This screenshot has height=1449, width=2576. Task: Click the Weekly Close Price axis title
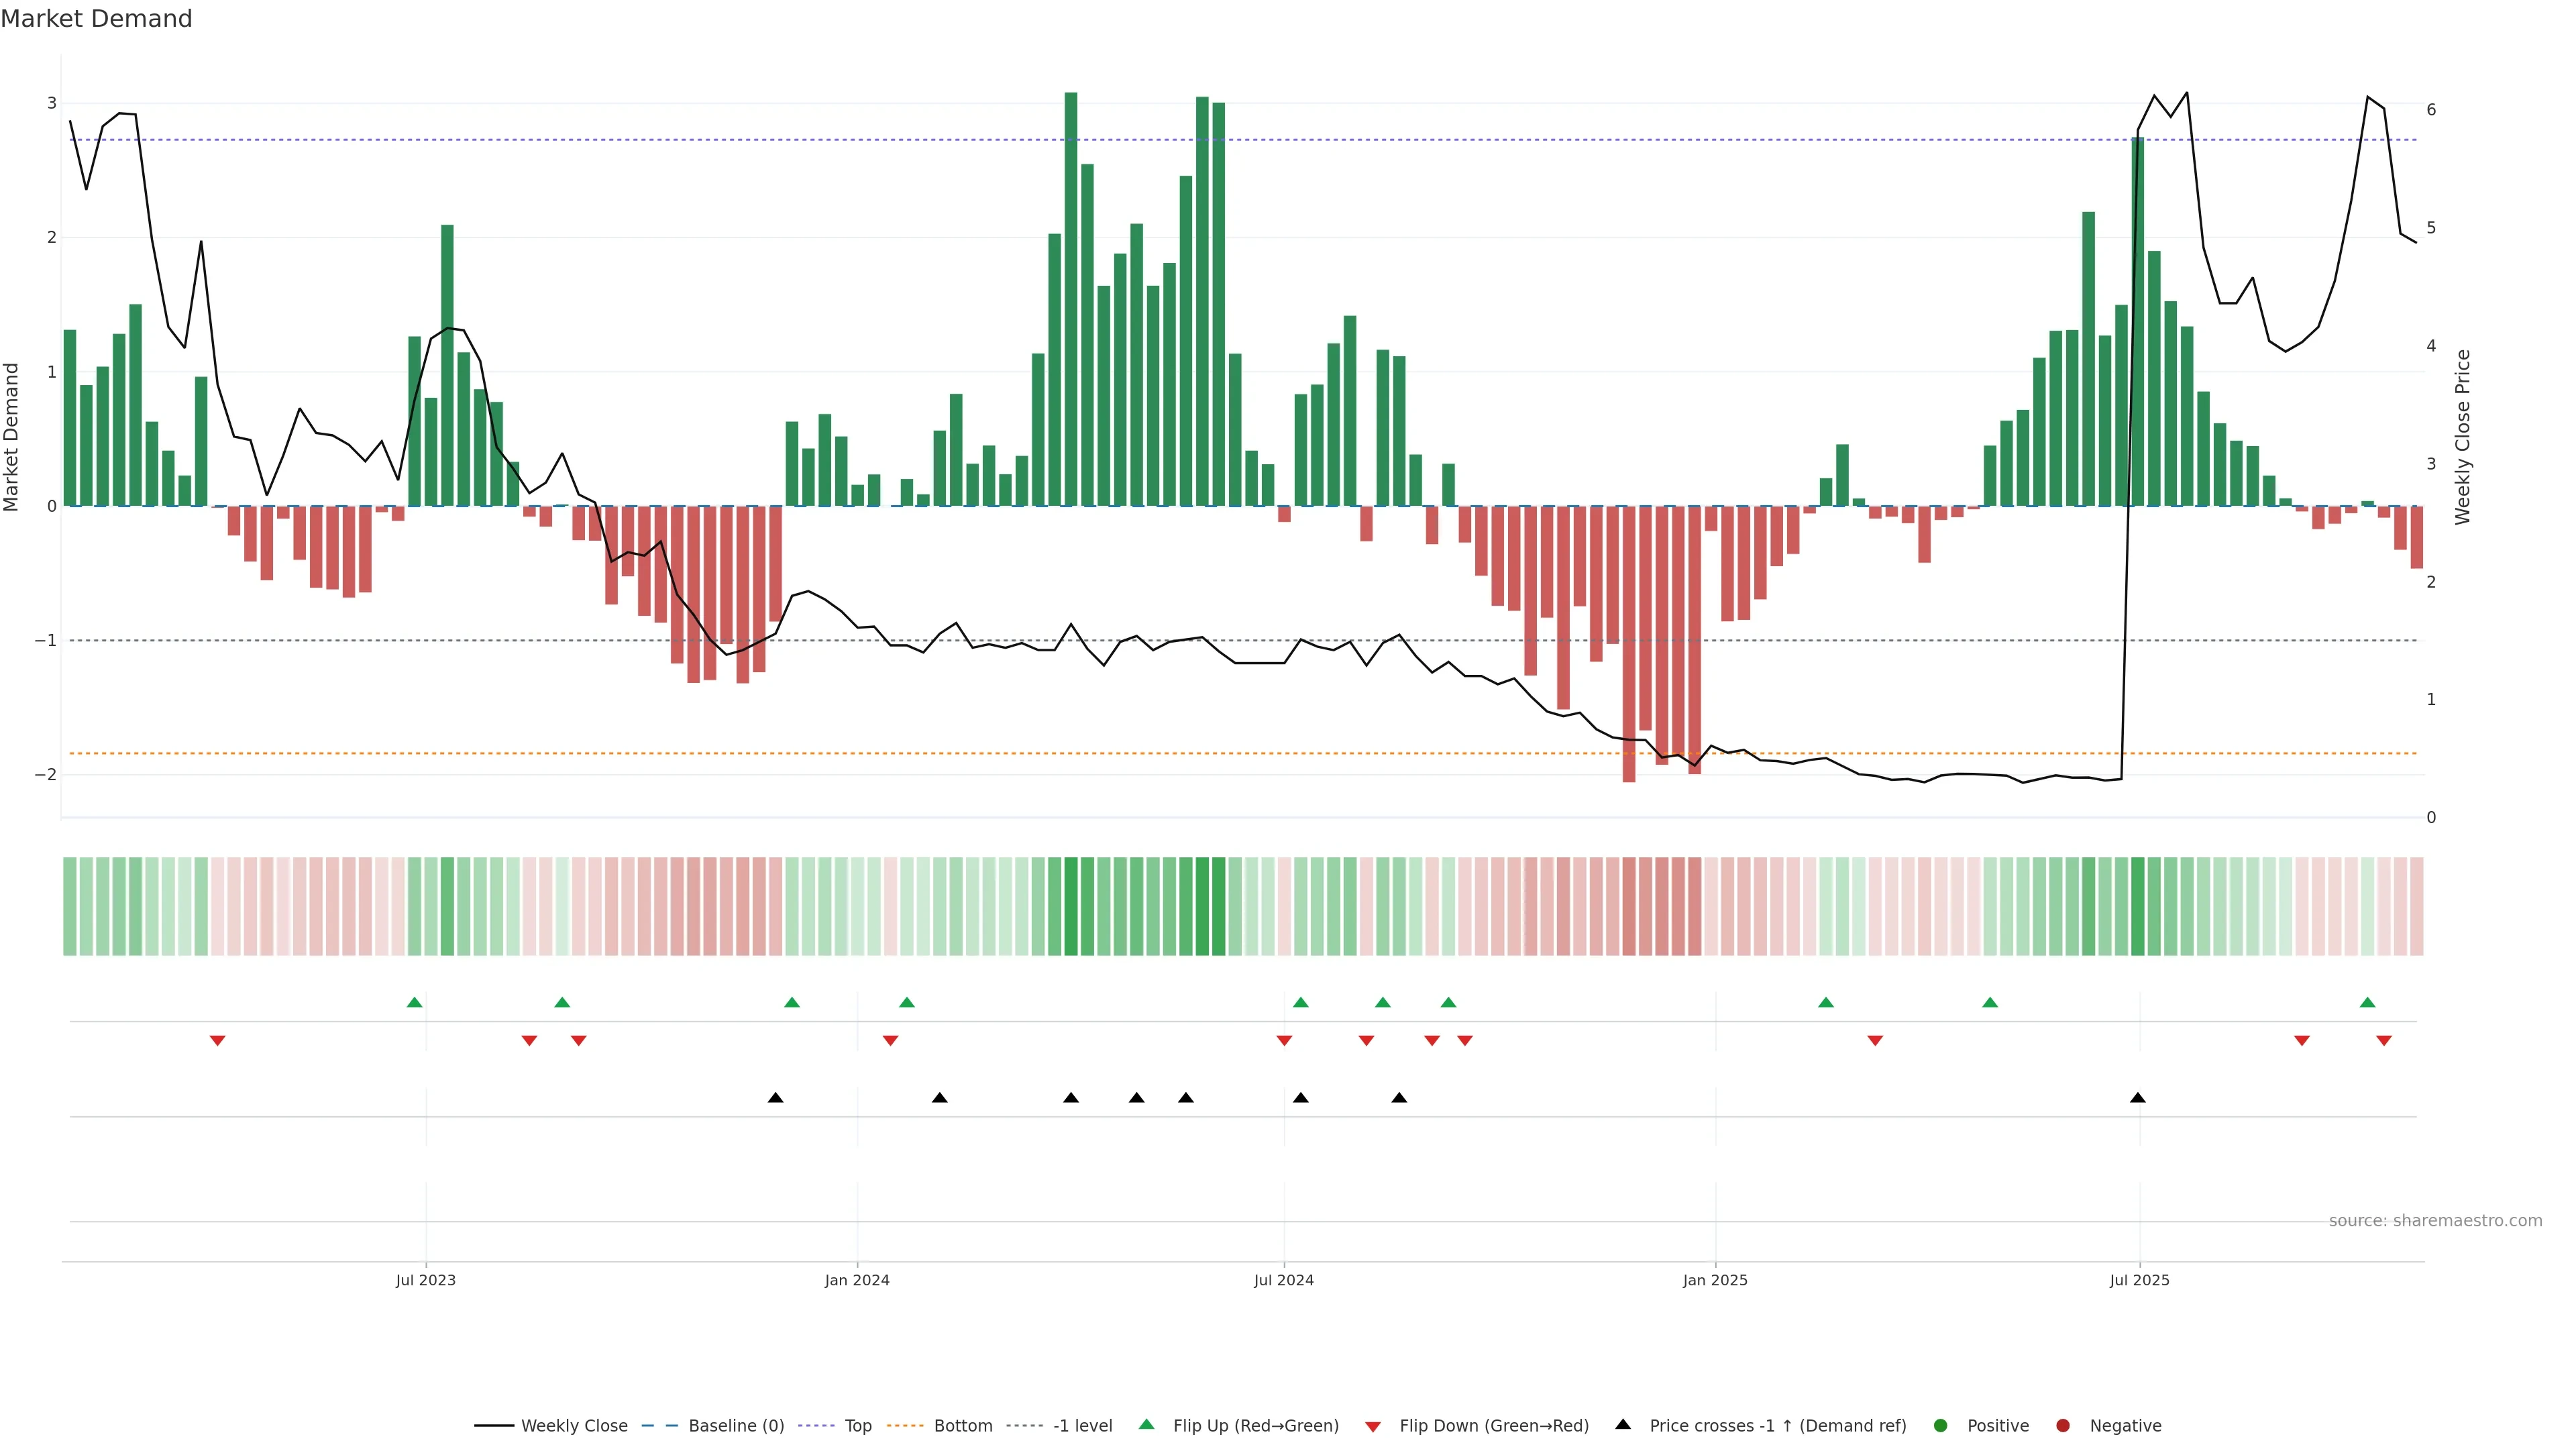coord(2462,437)
